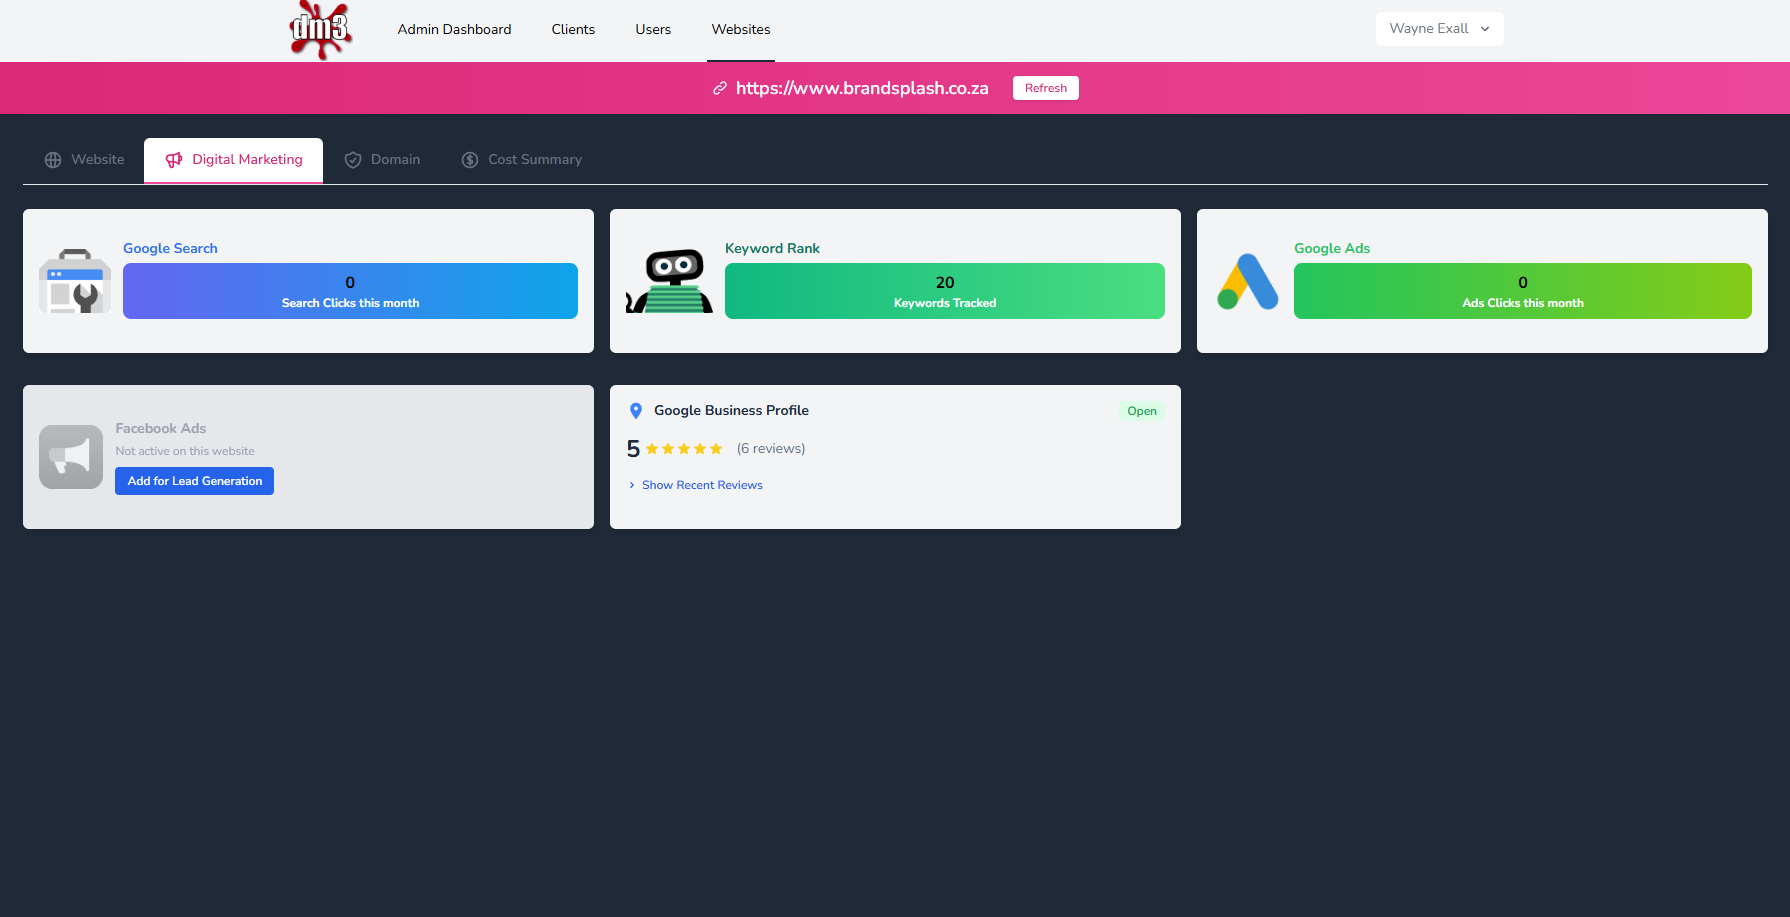Open Admin Dashboard menu item
Viewport: 1790px width, 917px height.
click(x=454, y=30)
